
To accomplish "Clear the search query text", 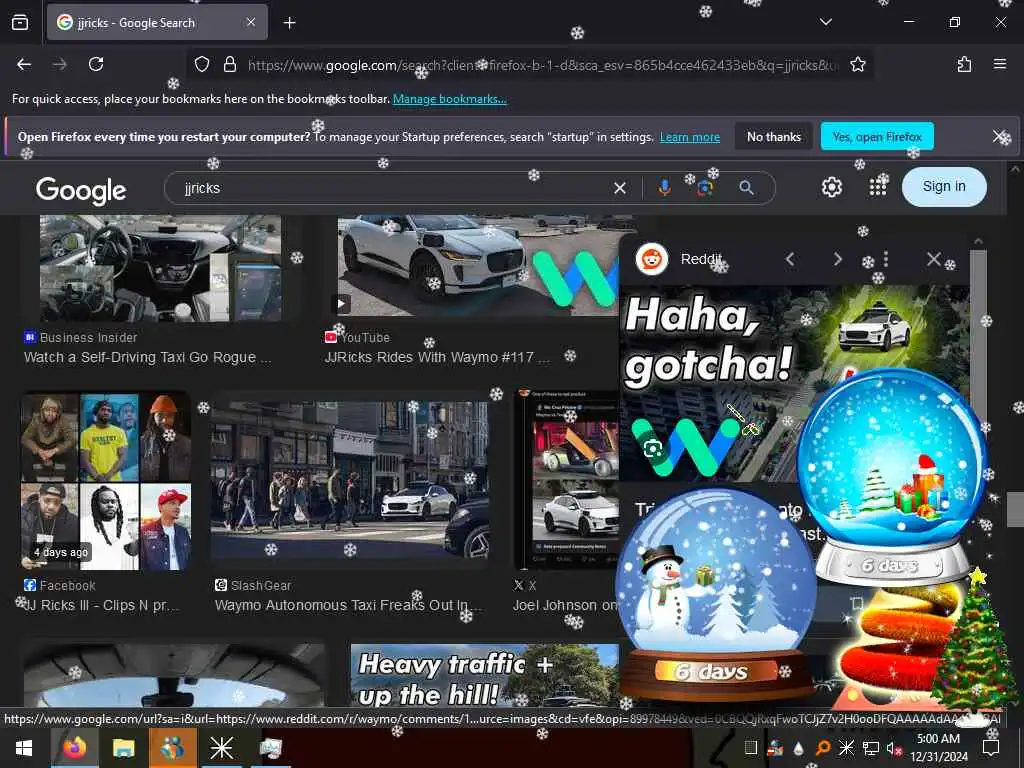I will pos(620,188).
